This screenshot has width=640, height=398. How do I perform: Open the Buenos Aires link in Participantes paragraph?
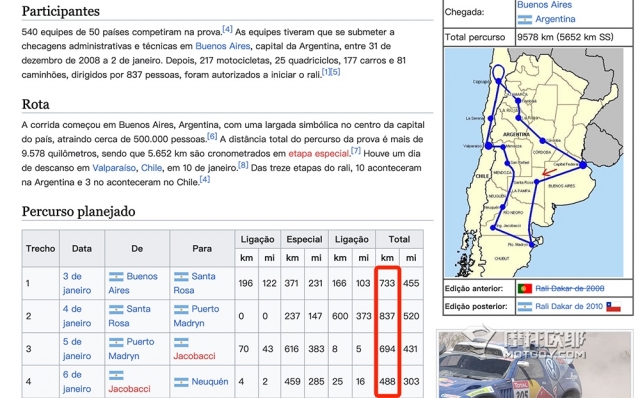[x=222, y=46]
